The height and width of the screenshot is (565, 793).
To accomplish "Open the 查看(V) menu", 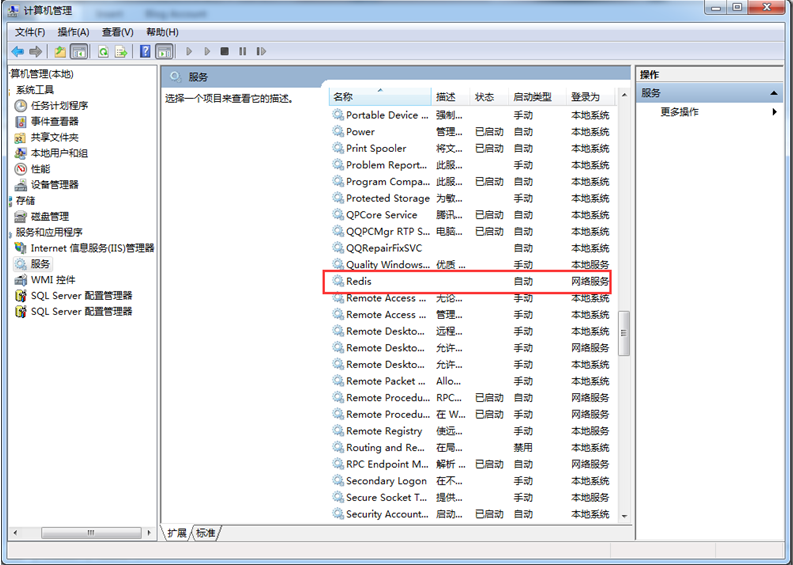I will [117, 32].
